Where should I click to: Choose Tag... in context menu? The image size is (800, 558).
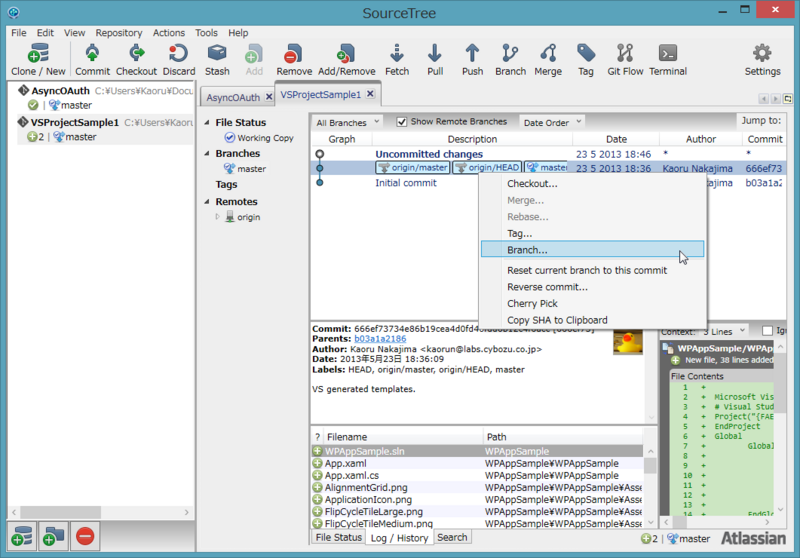[x=592, y=233]
